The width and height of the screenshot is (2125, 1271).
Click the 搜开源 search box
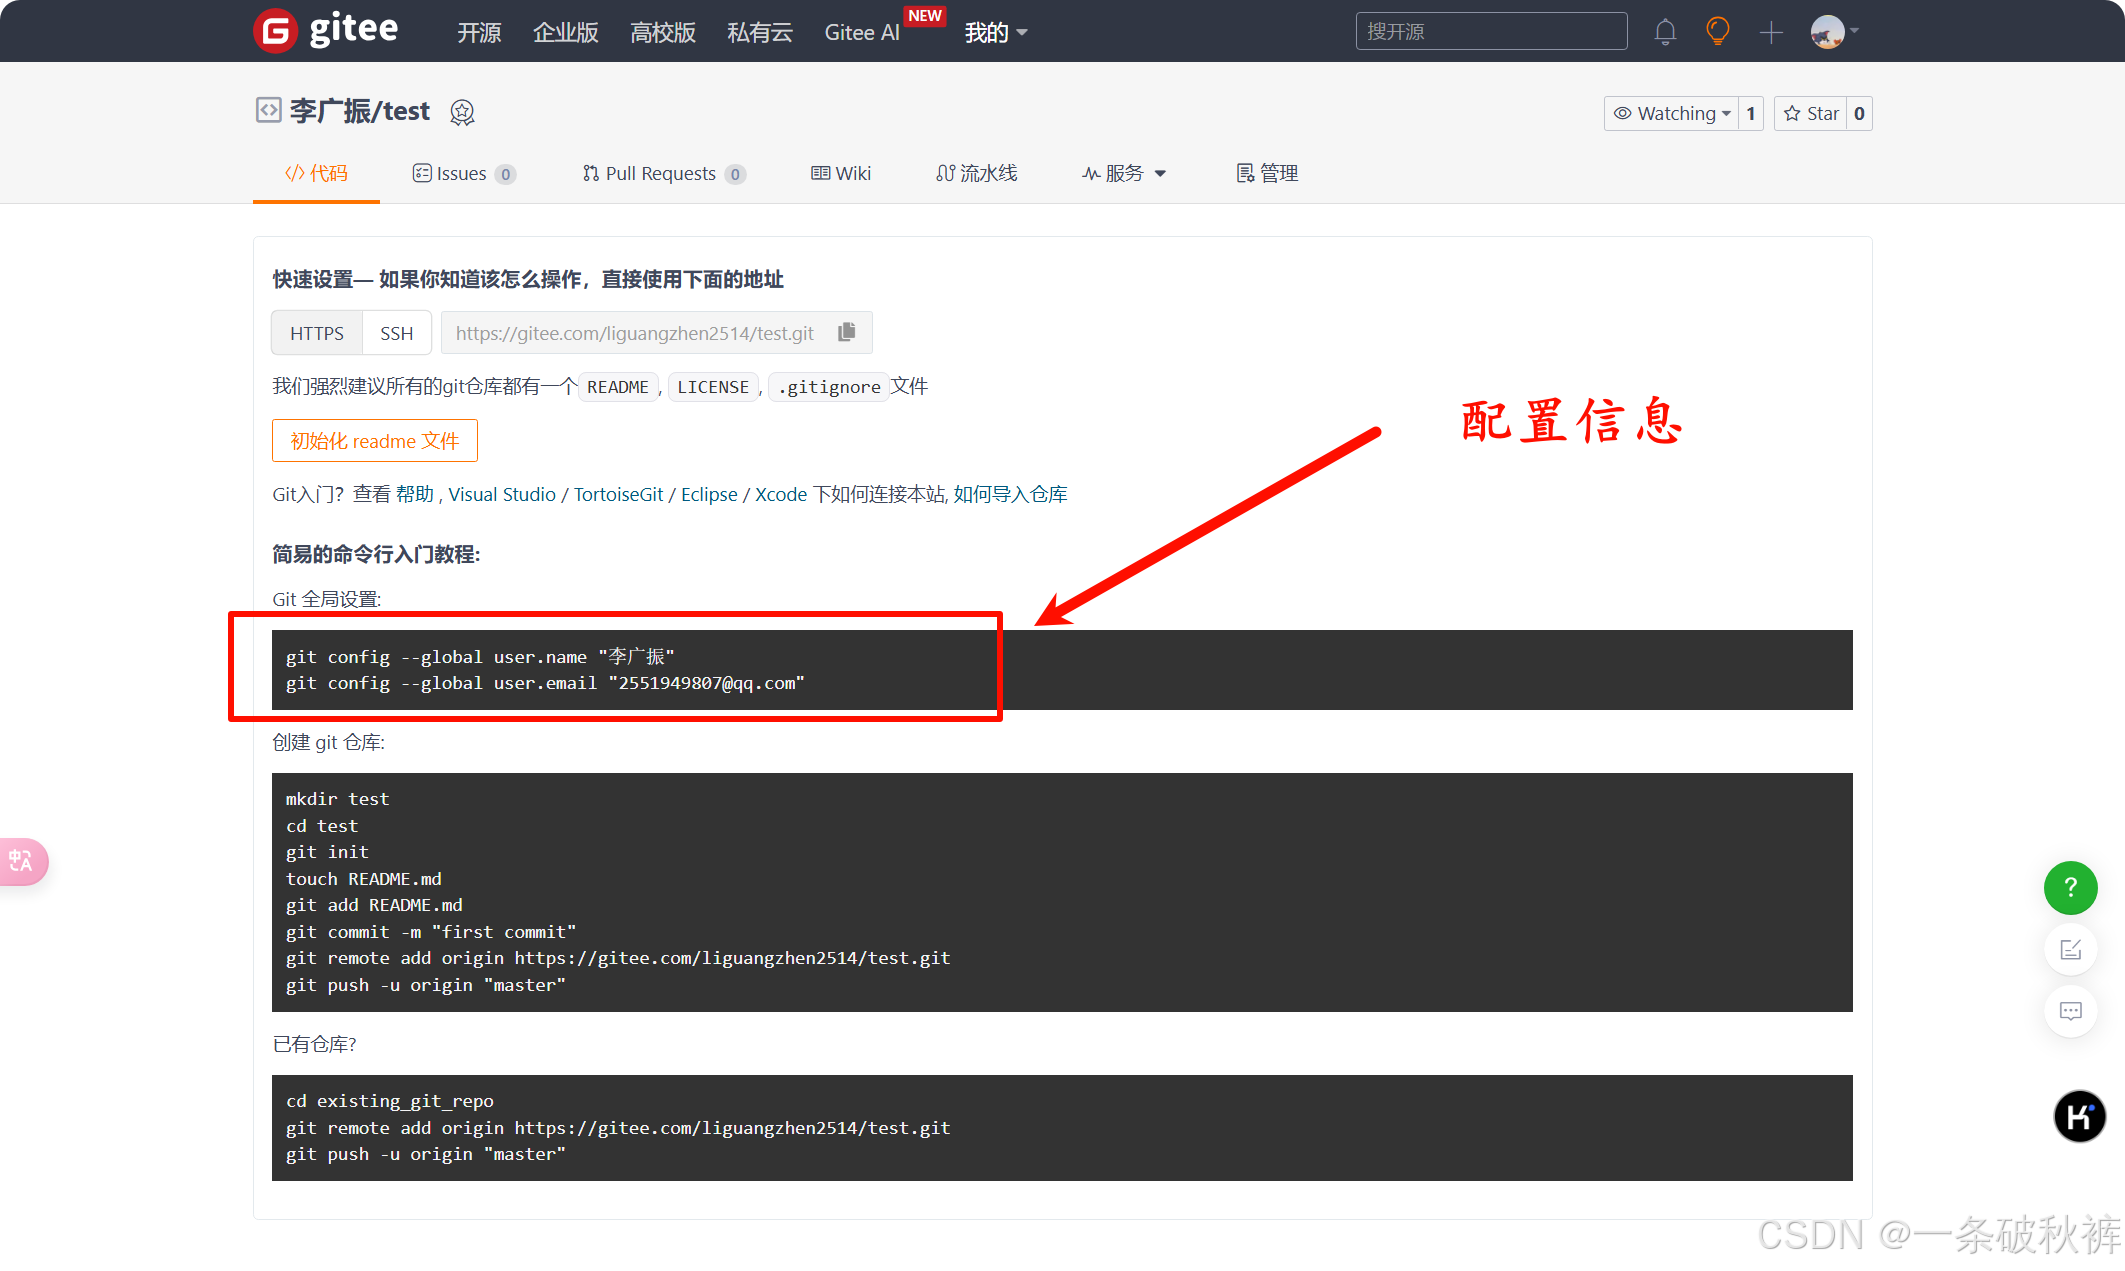(1491, 31)
